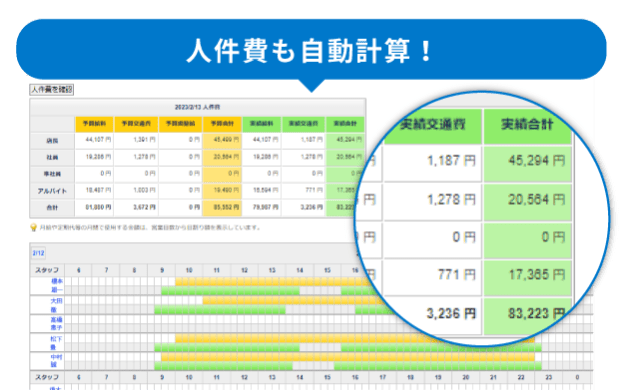Click hour 10 in the upper timeline header
Screen dimensions: 630x390
[x=189, y=270]
